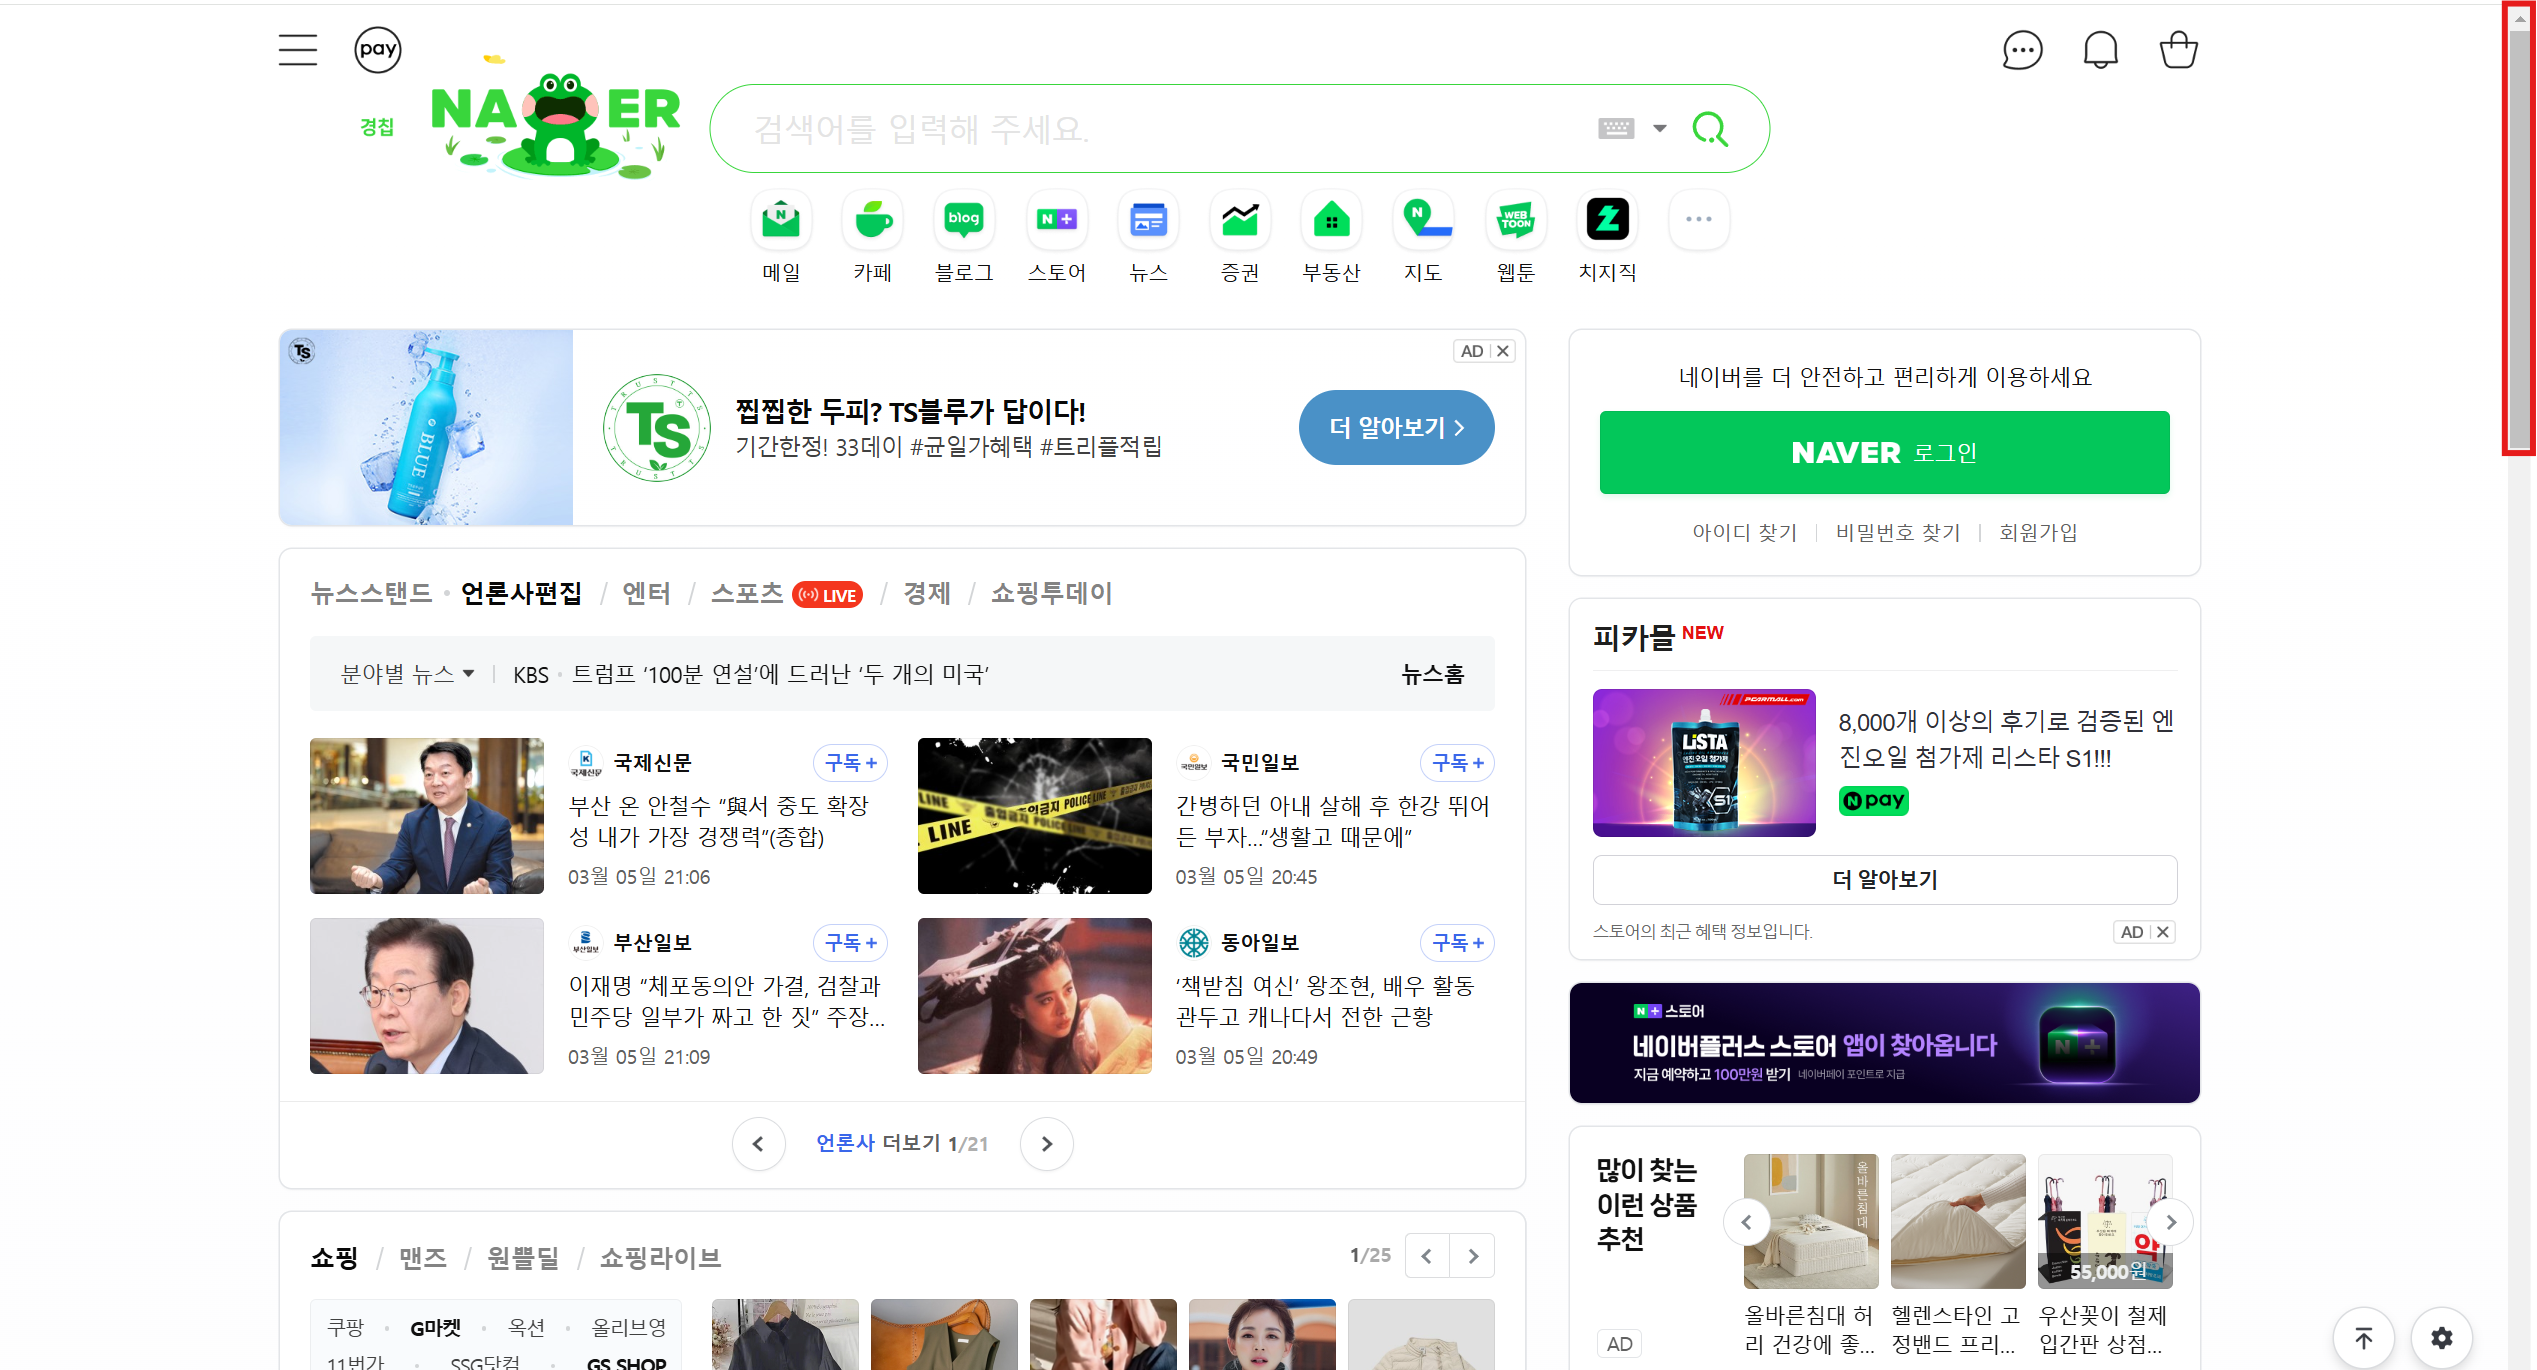Select the 쇼핑투데이 tab
Viewport: 2537px width, 1370px height.
[1051, 593]
